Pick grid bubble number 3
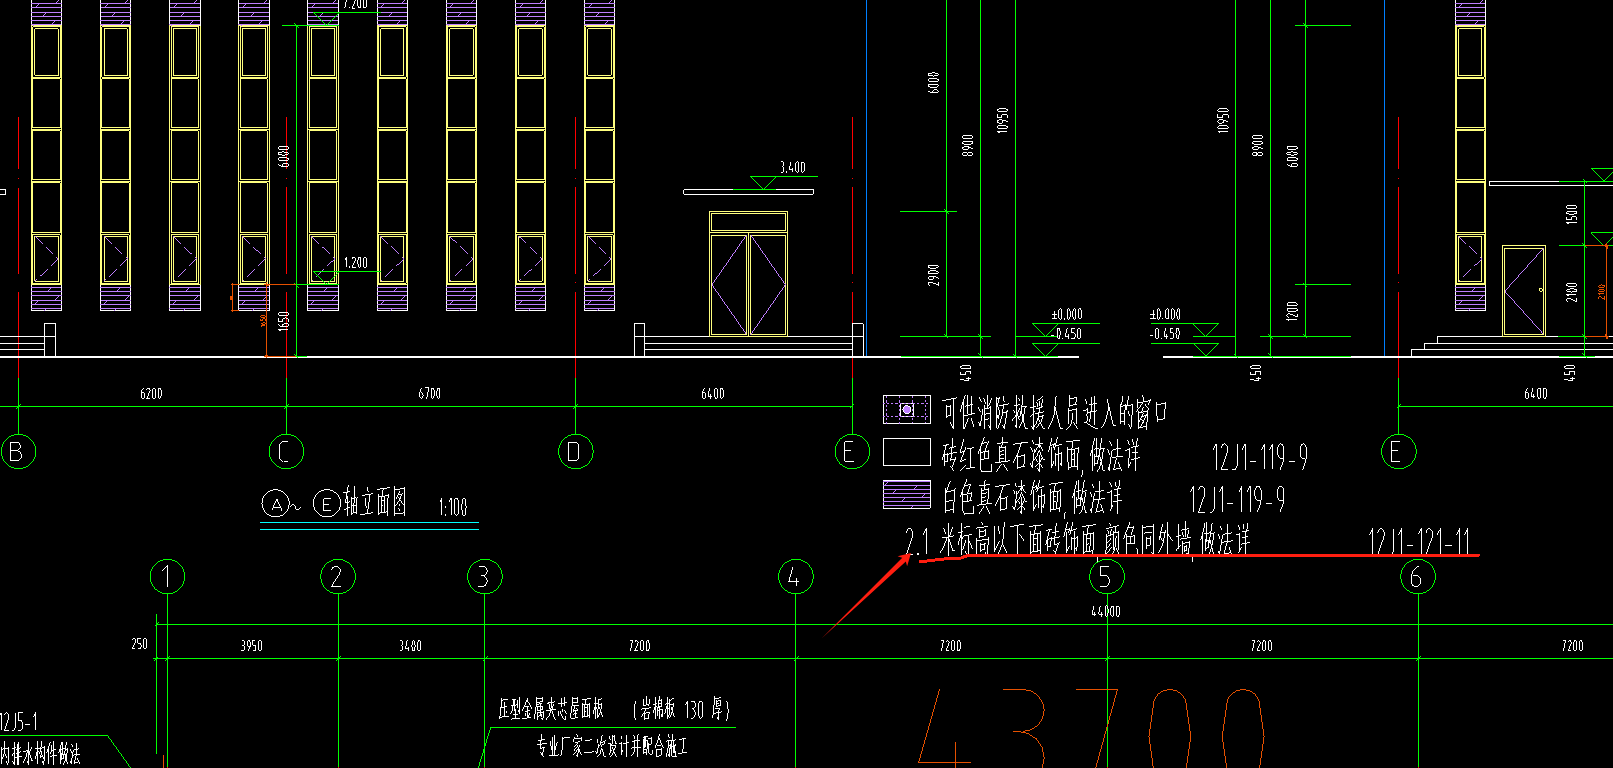 pos(485,577)
